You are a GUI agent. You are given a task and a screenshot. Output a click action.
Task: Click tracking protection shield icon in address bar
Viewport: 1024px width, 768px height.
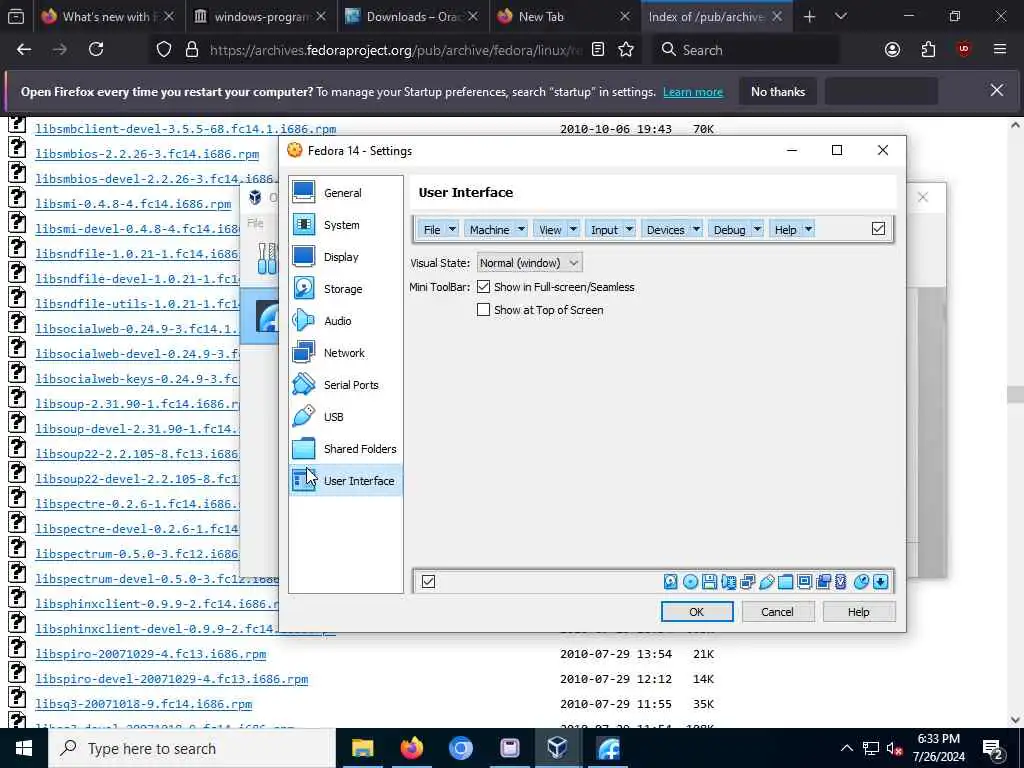pos(164,50)
